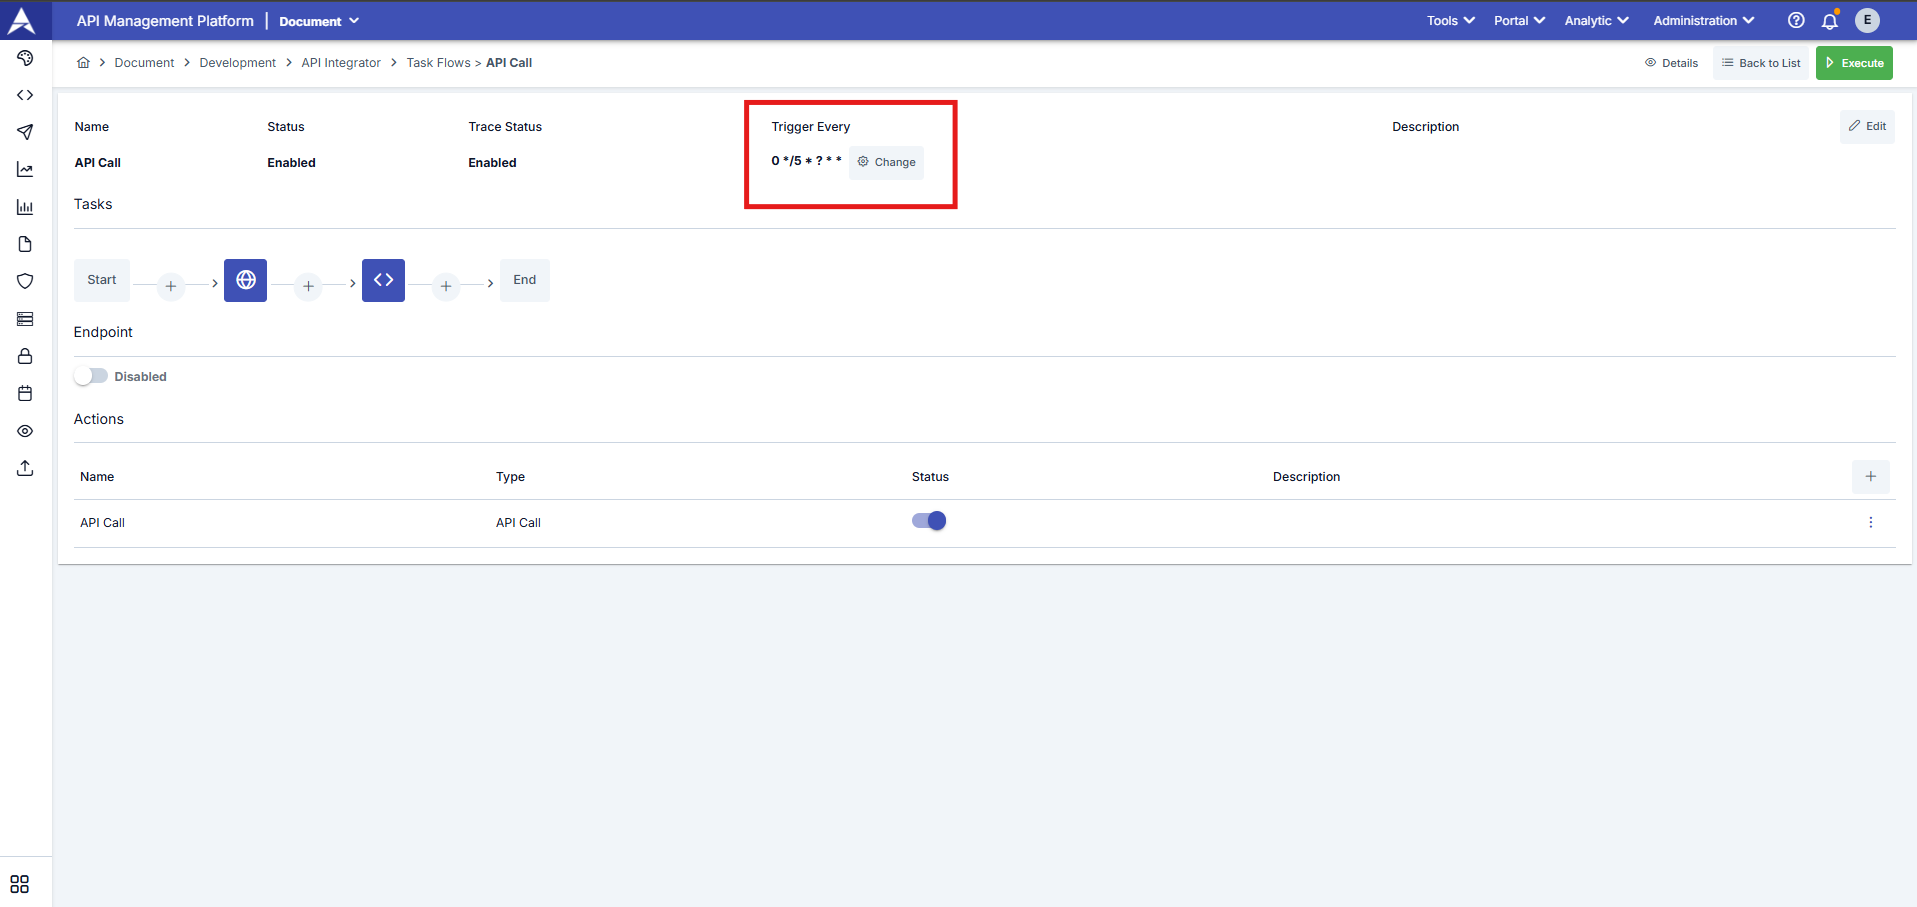The image size is (1917, 907).
Task: Expand the Administration dropdown menu
Action: [x=1703, y=21]
